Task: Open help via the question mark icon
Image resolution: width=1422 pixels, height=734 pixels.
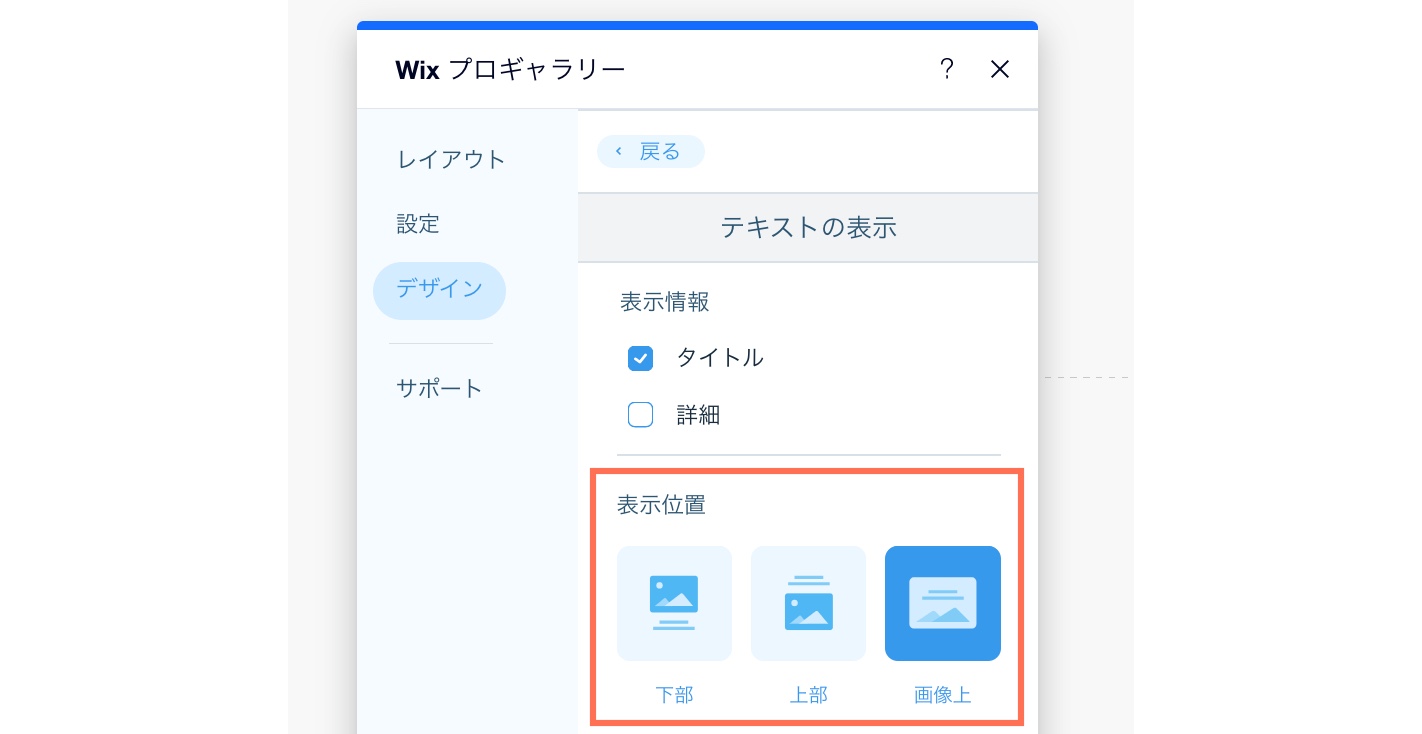Action: coord(947,69)
